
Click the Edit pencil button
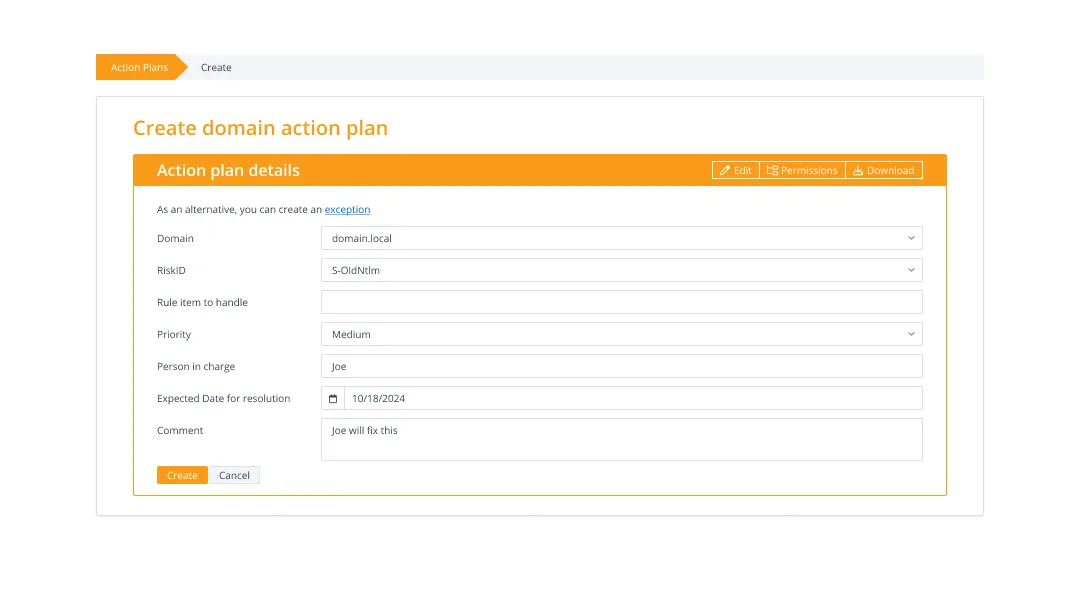(736, 170)
